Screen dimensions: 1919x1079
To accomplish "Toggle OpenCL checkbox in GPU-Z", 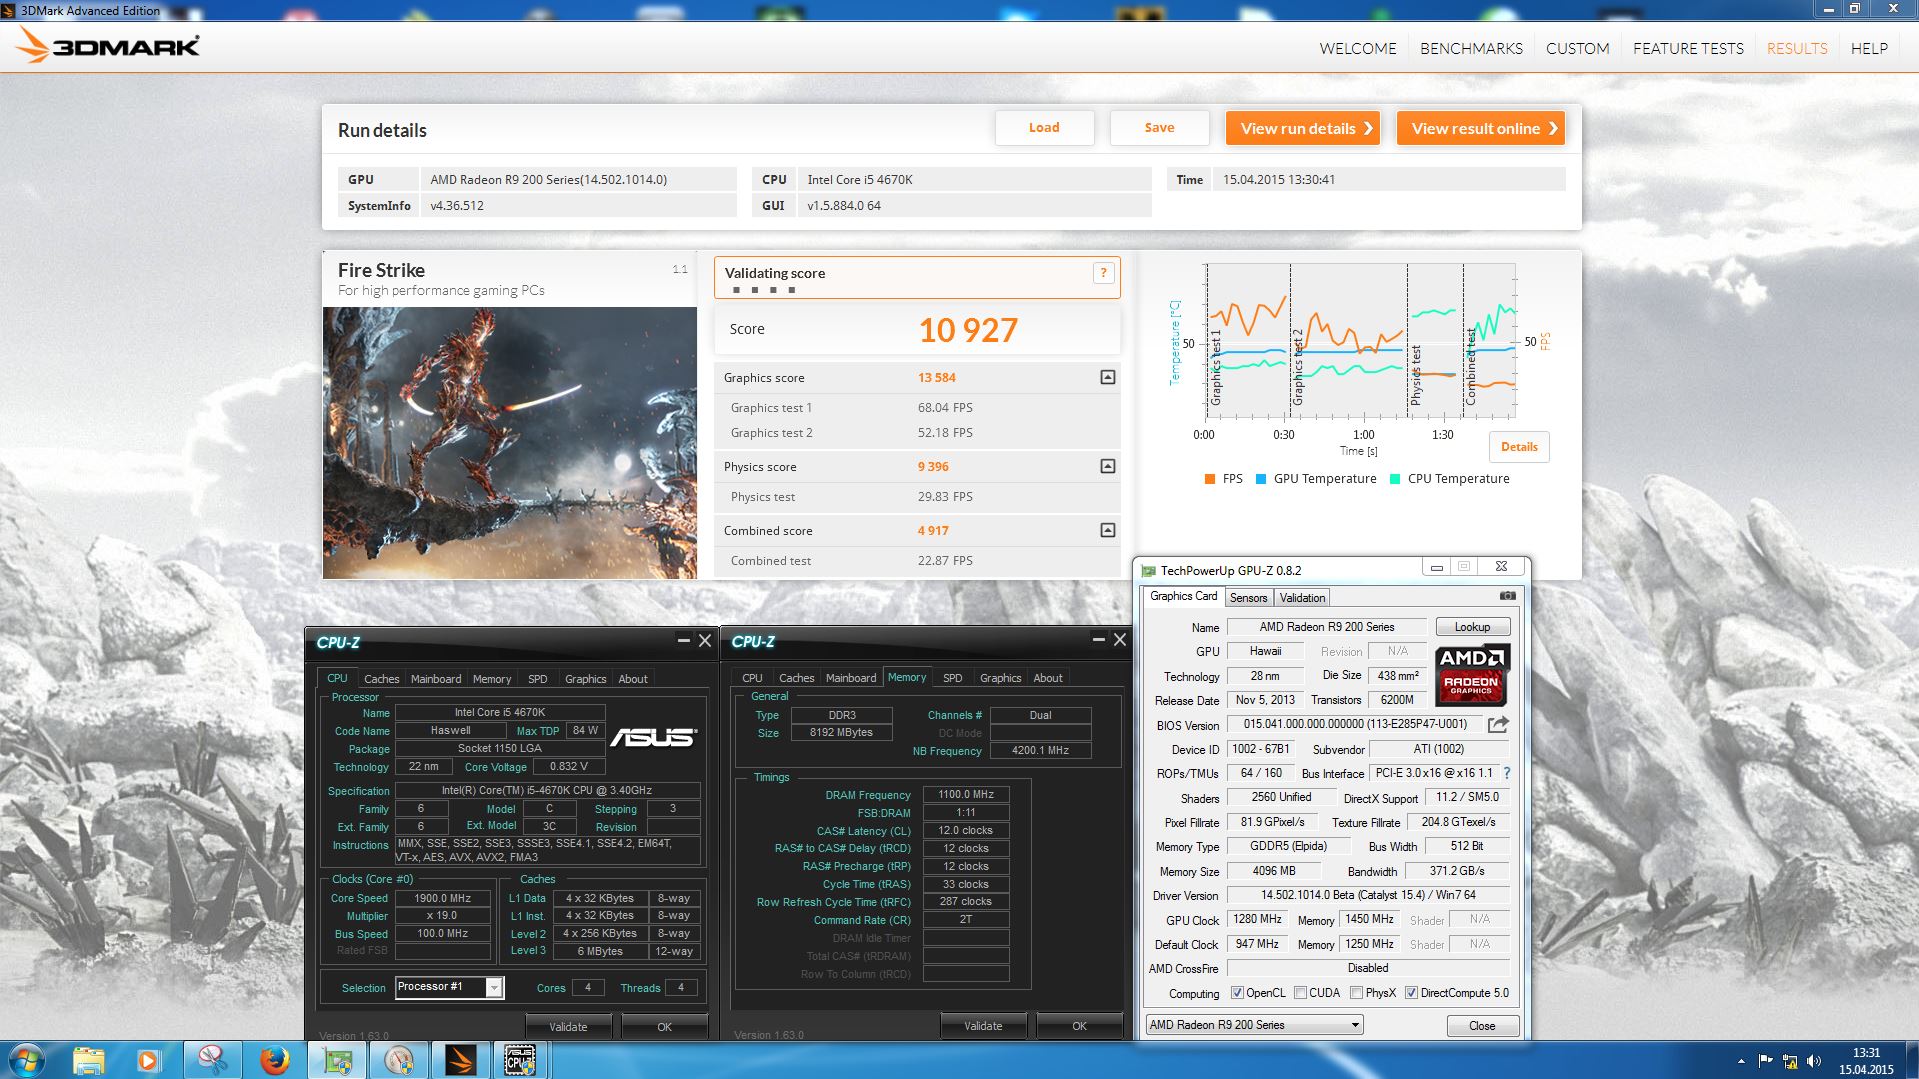I will click(x=1237, y=993).
